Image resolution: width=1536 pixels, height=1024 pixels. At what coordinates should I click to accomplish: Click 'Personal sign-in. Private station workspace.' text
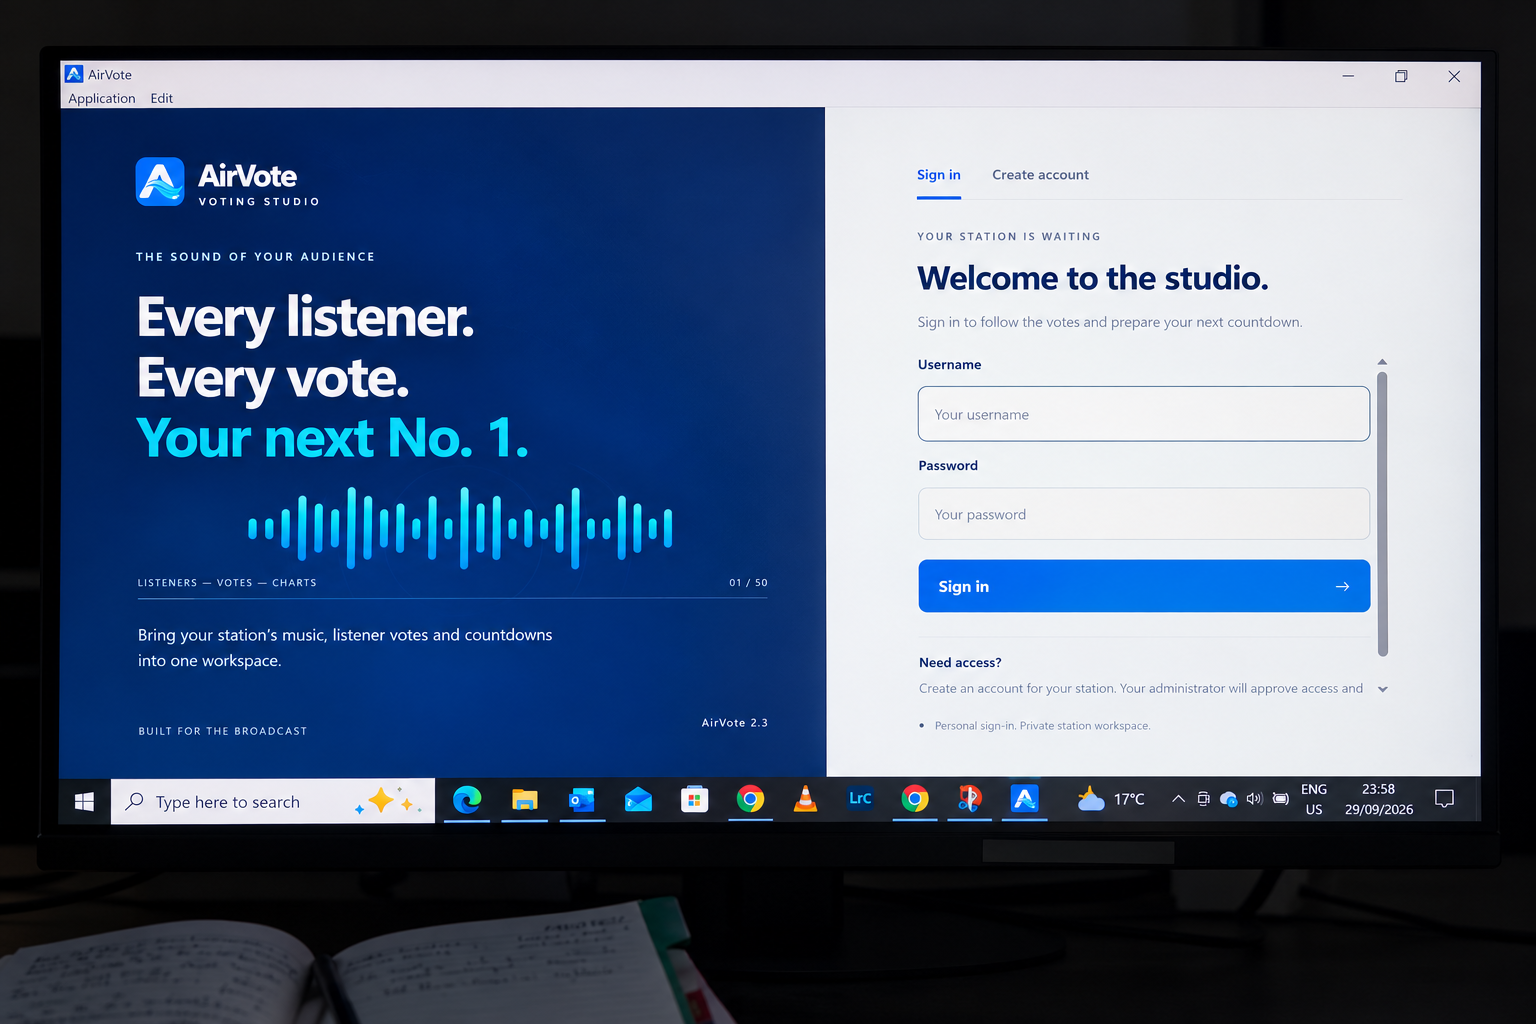[x=1042, y=726]
